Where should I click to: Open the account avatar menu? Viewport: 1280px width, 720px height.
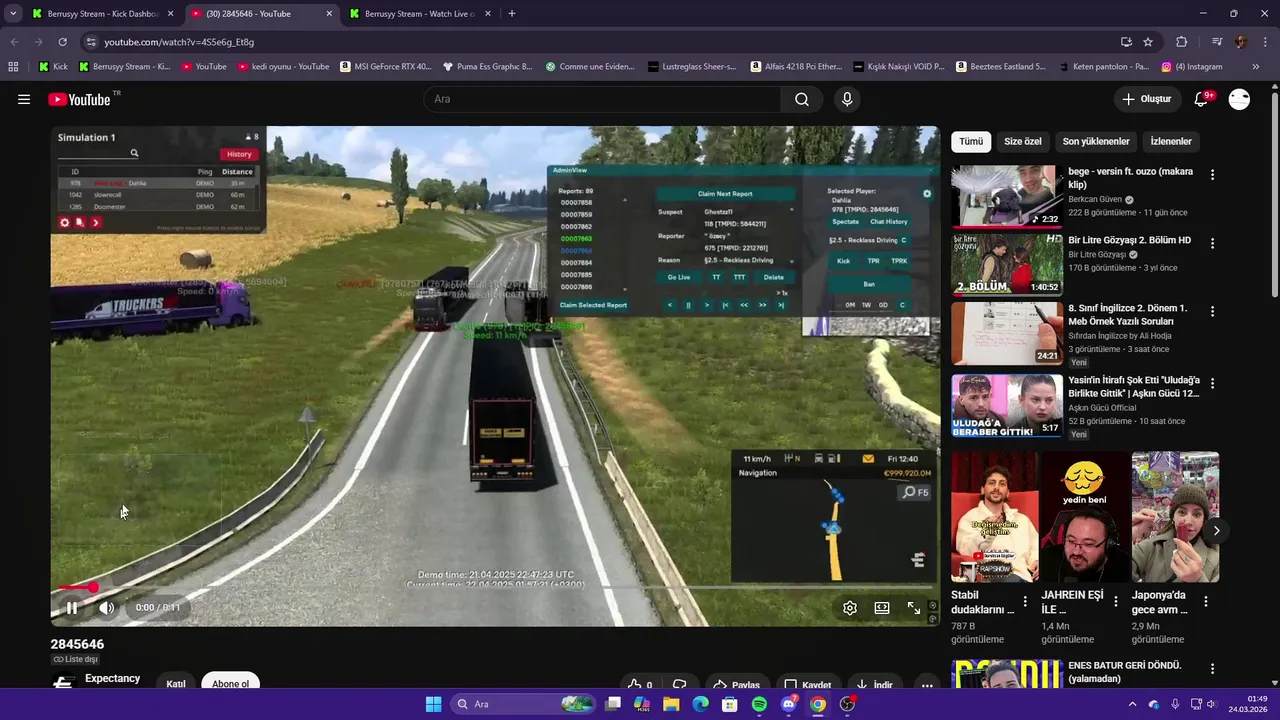[1239, 99]
